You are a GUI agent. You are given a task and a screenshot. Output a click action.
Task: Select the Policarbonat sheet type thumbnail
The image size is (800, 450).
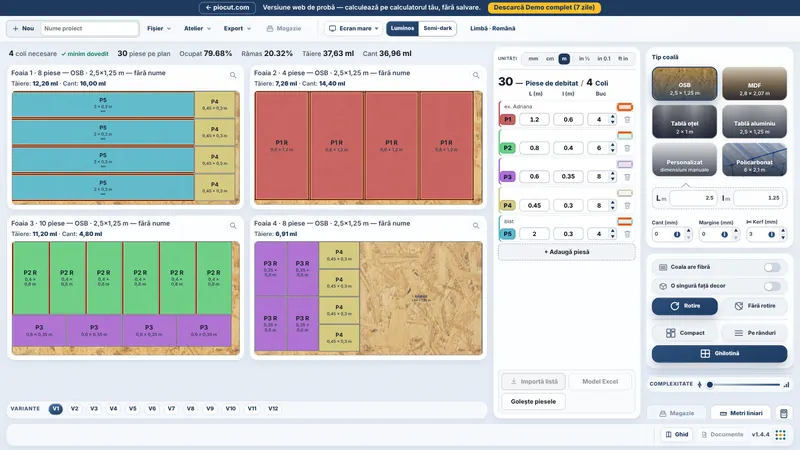[x=754, y=160]
